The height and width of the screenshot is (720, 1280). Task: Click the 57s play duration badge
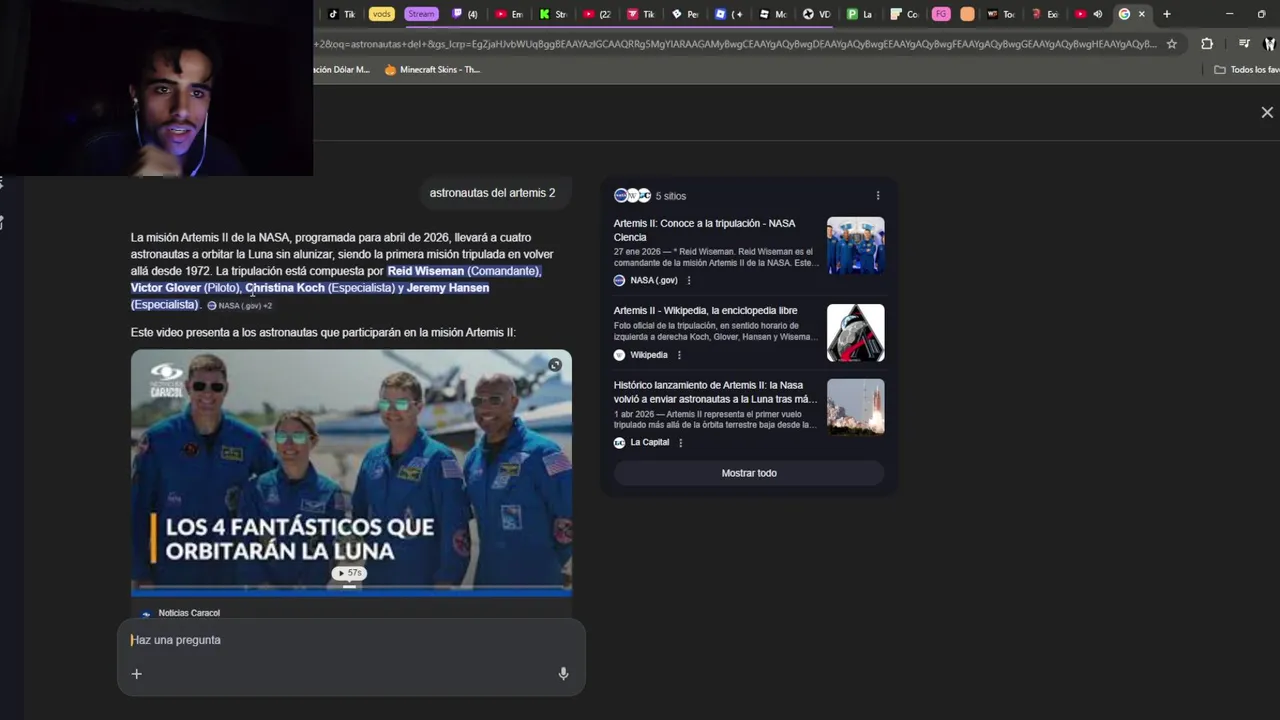350,573
